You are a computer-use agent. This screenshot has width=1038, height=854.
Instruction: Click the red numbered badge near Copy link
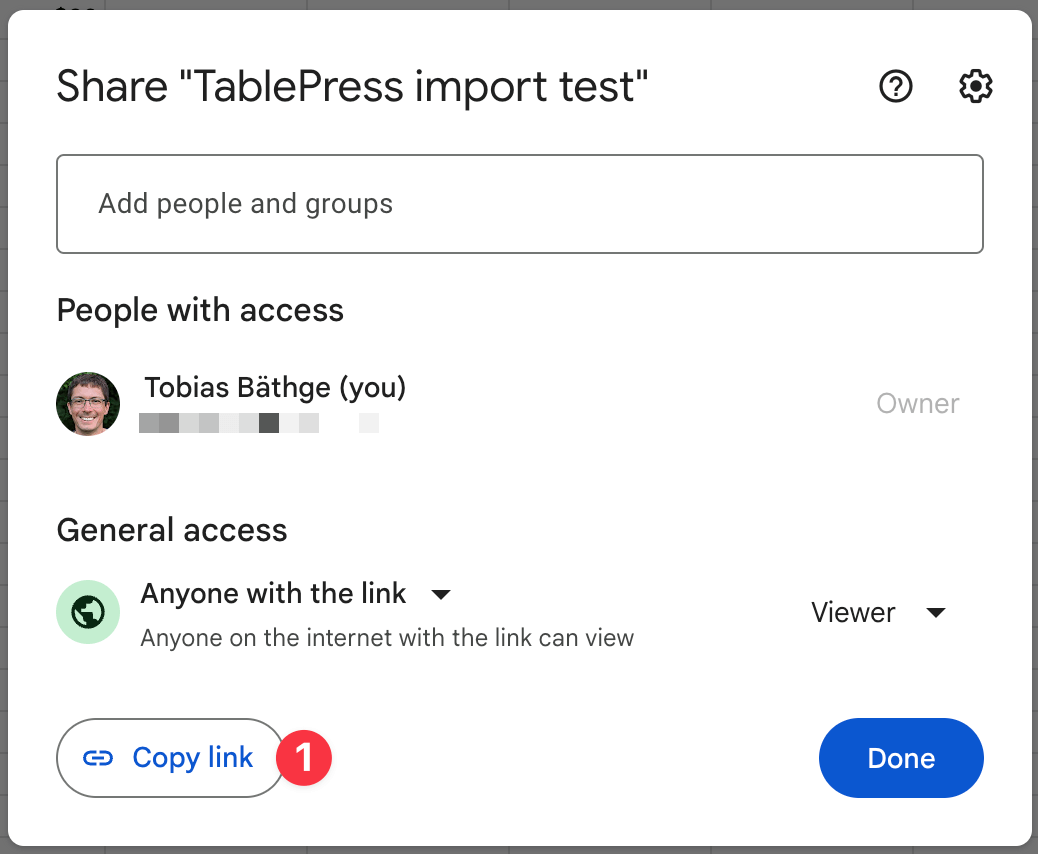coord(303,758)
